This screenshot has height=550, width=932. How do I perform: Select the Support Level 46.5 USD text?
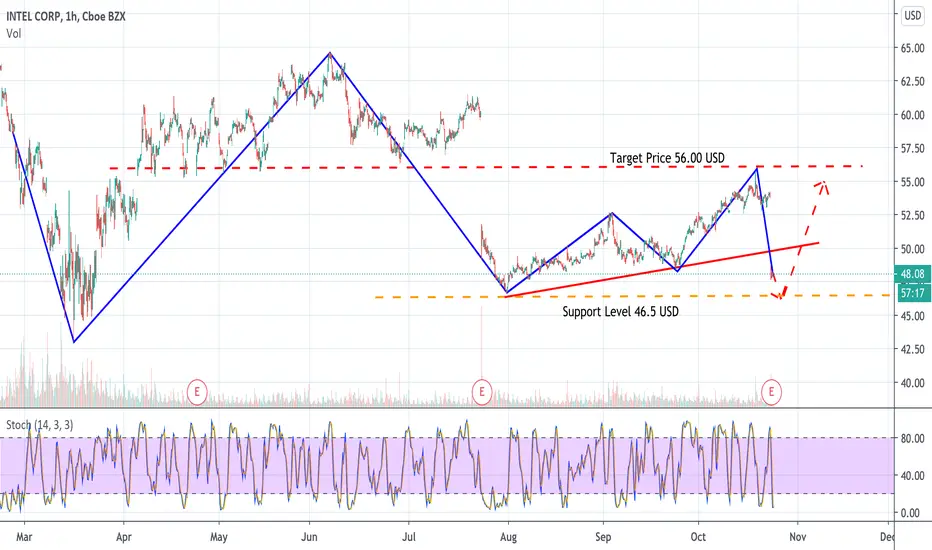(621, 312)
